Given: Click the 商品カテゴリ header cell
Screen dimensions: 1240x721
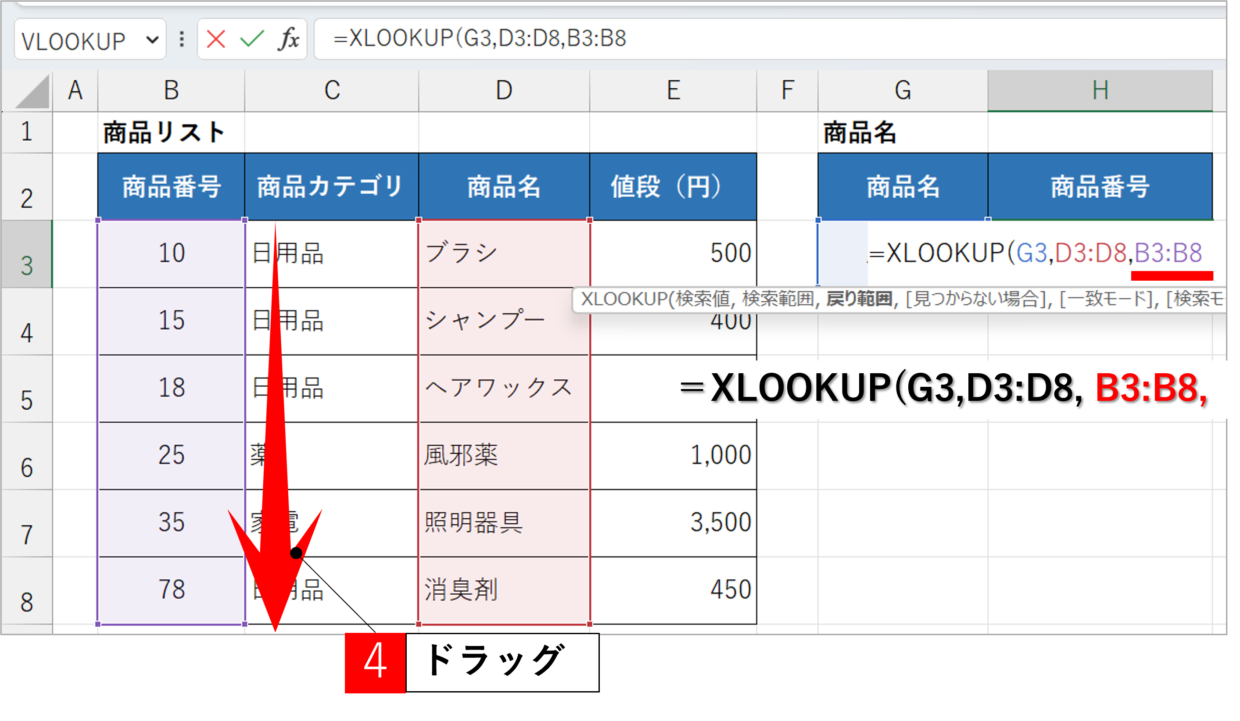Looking at the screenshot, I should point(331,187).
